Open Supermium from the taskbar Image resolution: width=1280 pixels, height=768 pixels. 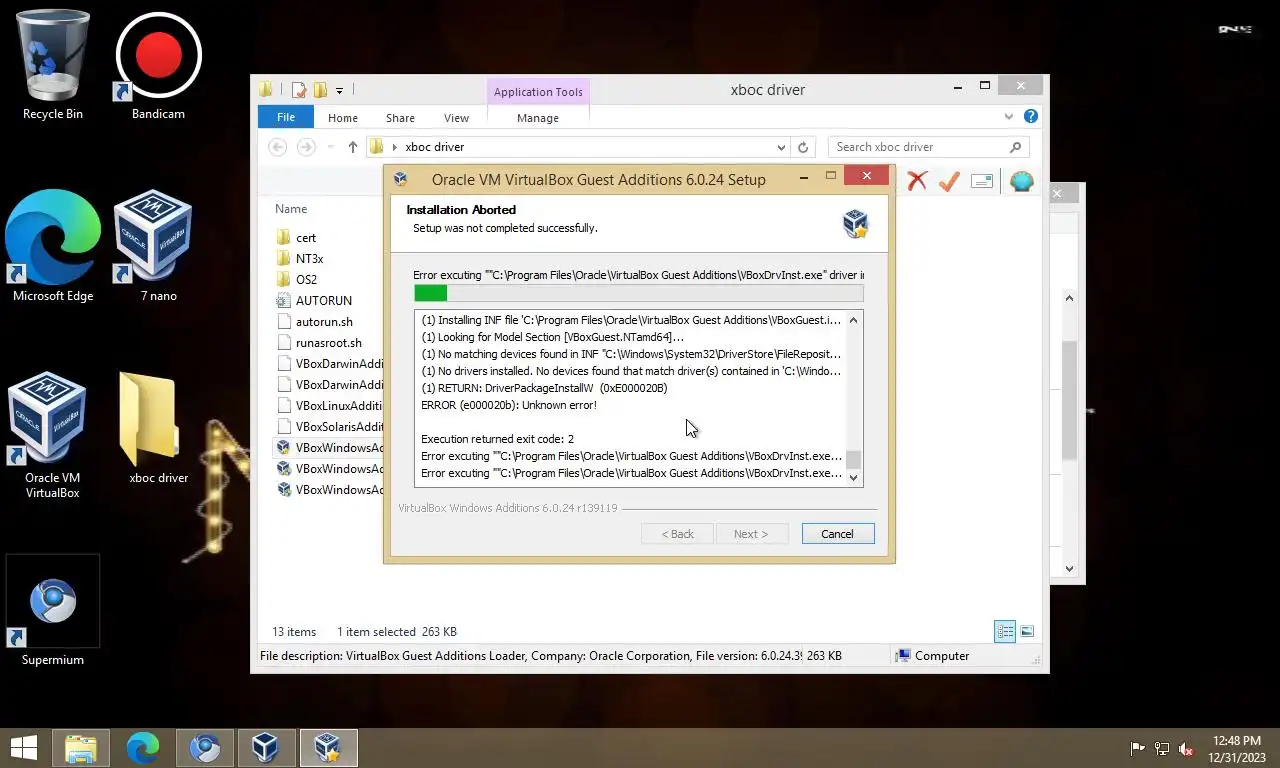pyautogui.click(x=205, y=747)
